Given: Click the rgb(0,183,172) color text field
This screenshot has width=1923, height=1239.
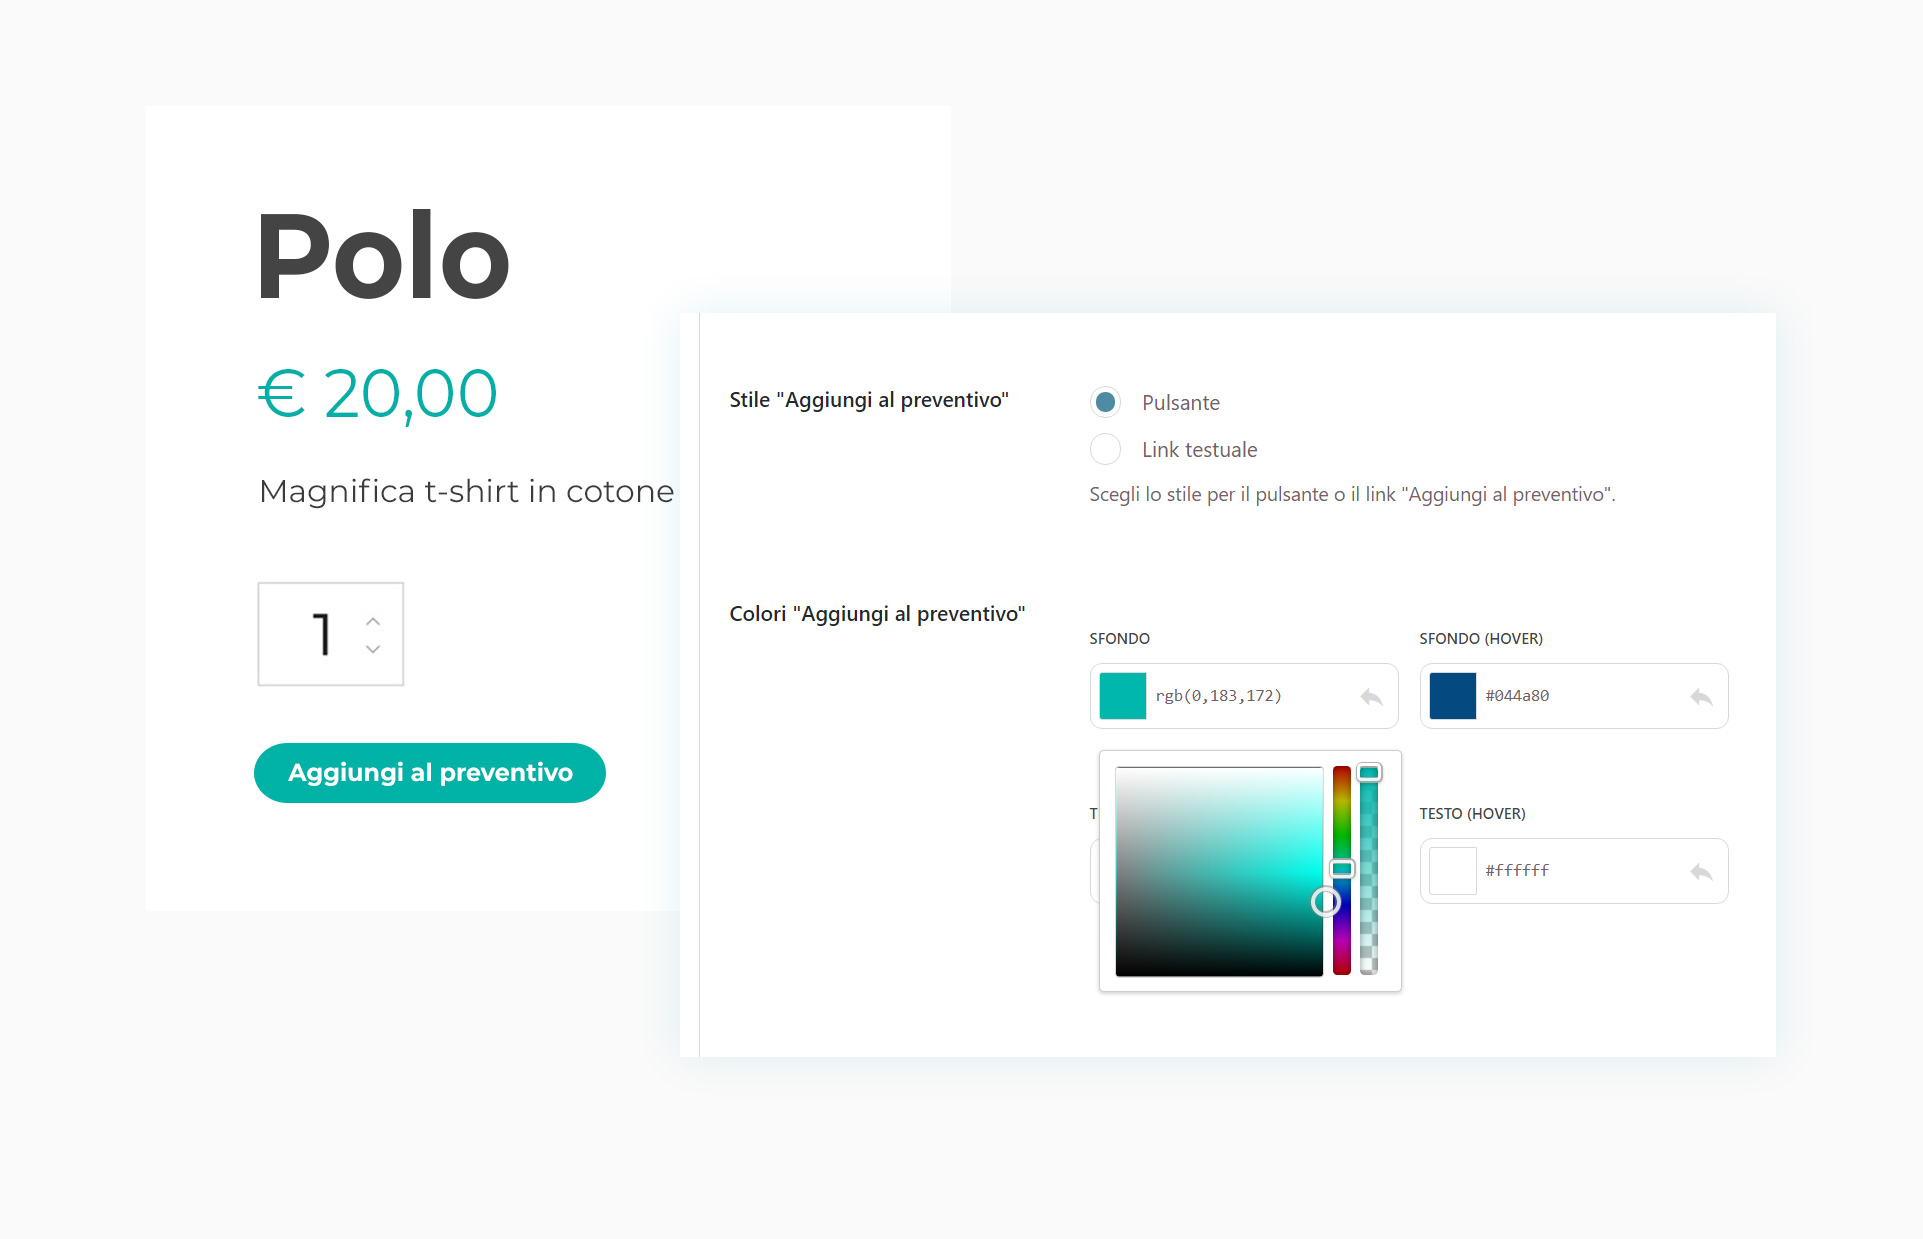Looking at the screenshot, I should pyautogui.click(x=1250, y=696).
